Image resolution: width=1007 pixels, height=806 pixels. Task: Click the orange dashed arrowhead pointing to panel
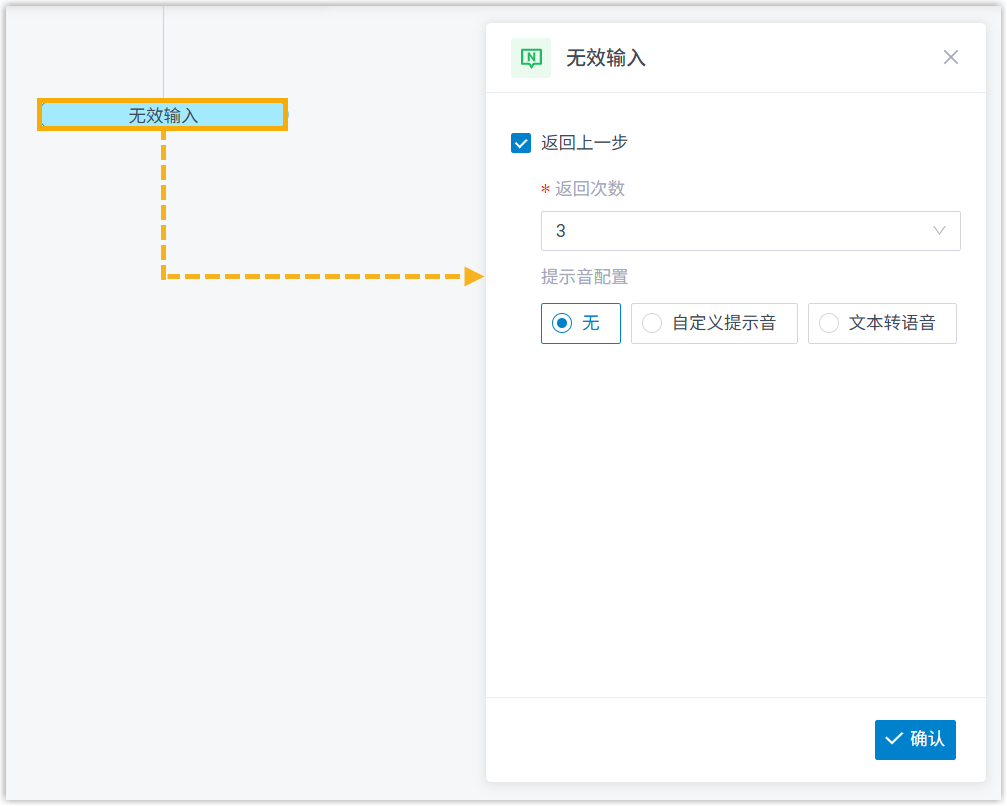tap(473, 276)
